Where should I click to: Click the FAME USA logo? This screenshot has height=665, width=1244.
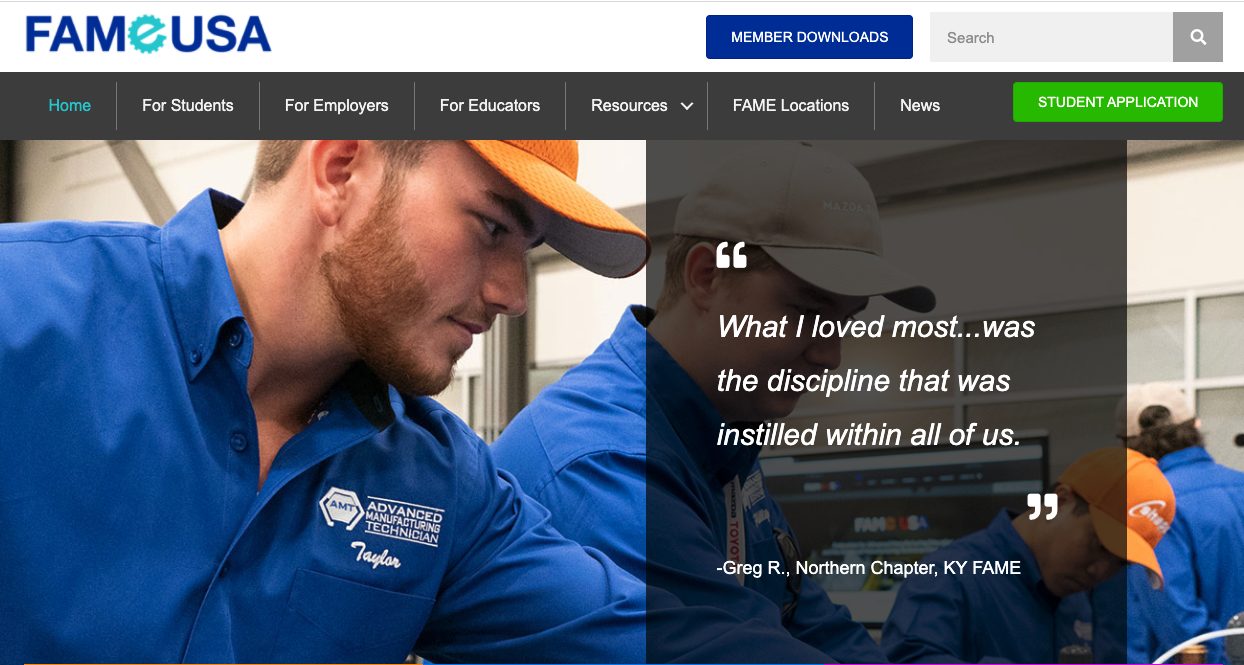point(148,35)
